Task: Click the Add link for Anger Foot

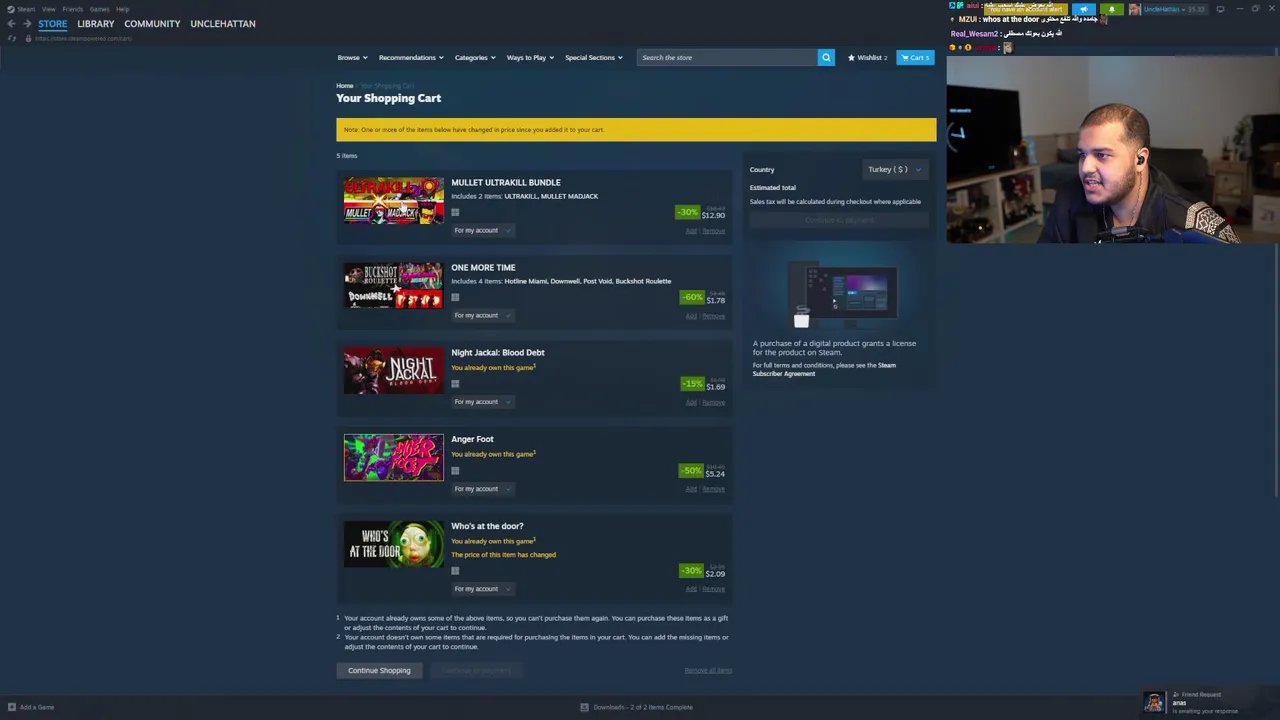Action: click(691, 489)
